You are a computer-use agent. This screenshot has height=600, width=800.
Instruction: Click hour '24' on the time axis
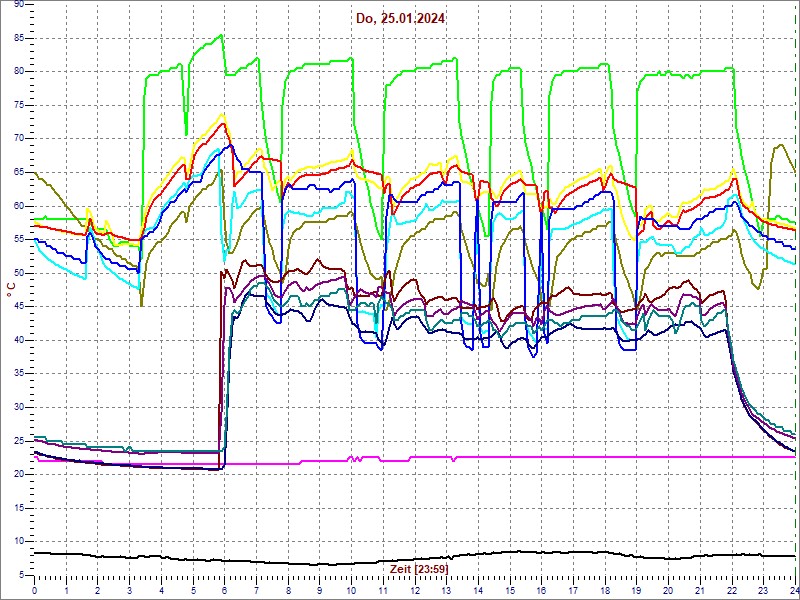click(x=794, y=590)
